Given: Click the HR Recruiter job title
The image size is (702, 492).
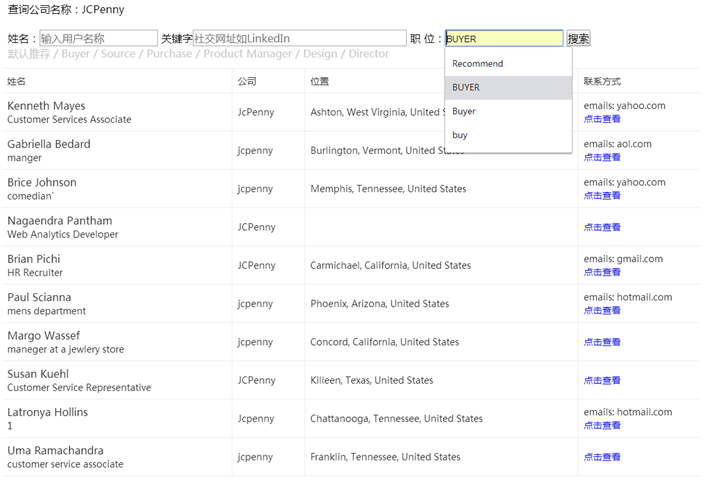Looking at the screenshot, I should point(35,273).
